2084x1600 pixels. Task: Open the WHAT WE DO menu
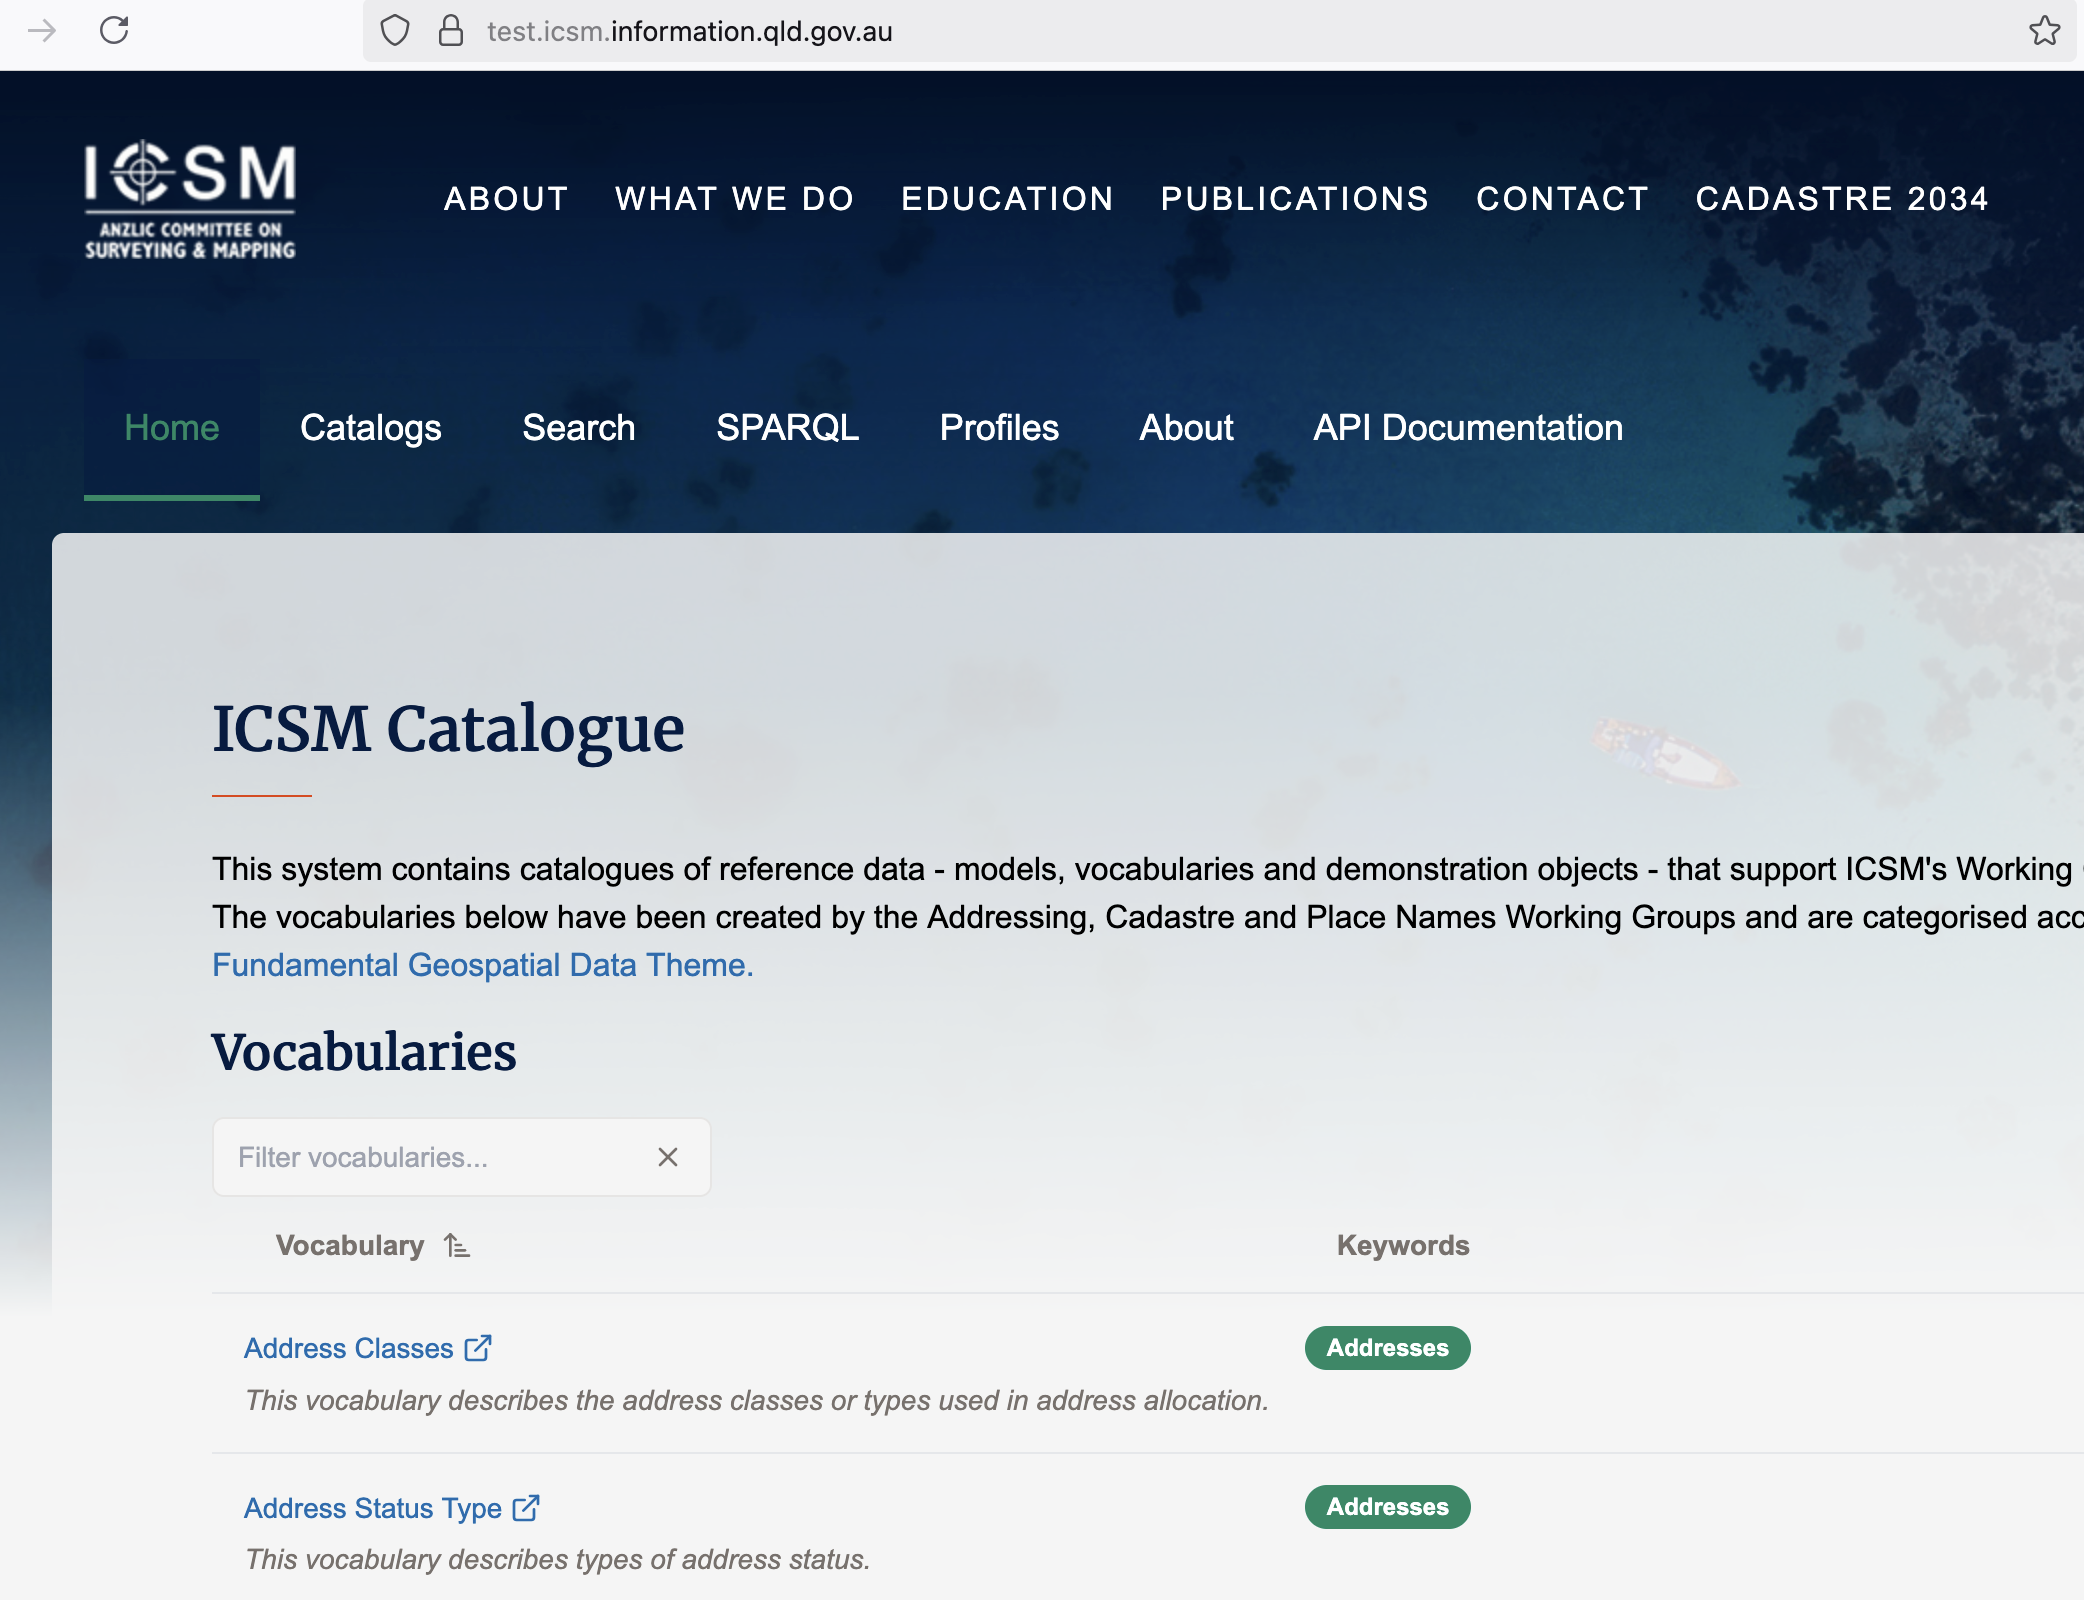(x=735, y=199)
